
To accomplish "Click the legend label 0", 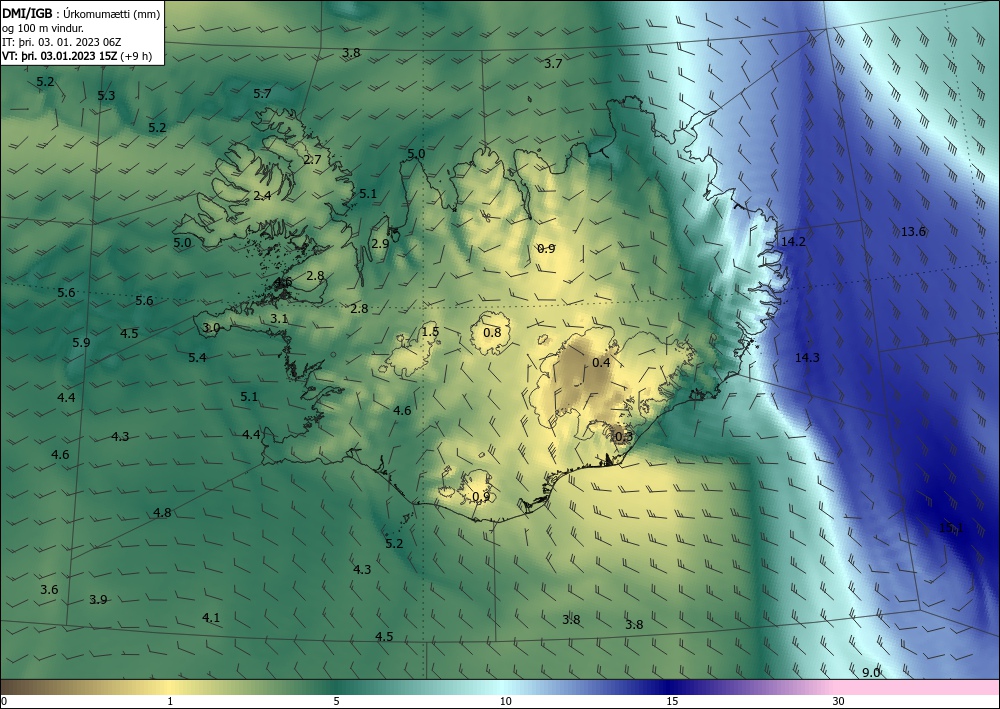I will pyautogui.click(x=4, y=702).
